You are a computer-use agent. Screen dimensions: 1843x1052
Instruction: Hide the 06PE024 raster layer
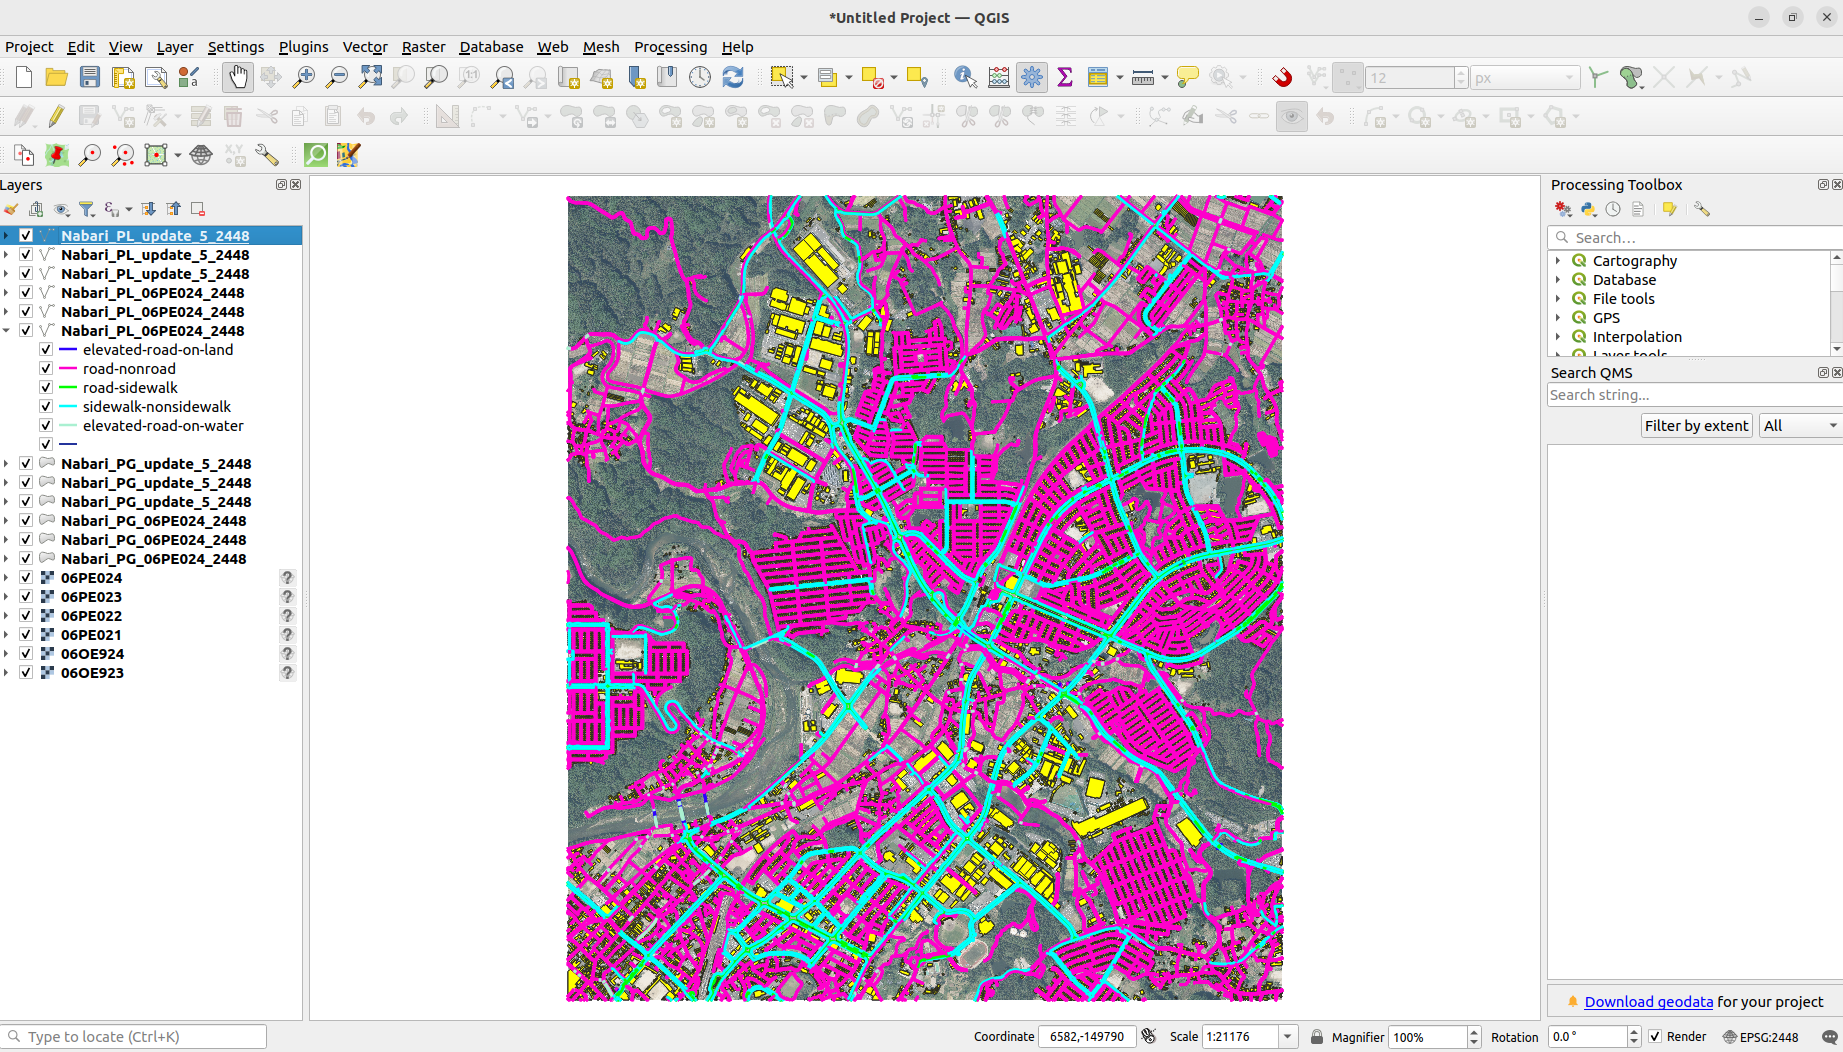pos(26,578)
